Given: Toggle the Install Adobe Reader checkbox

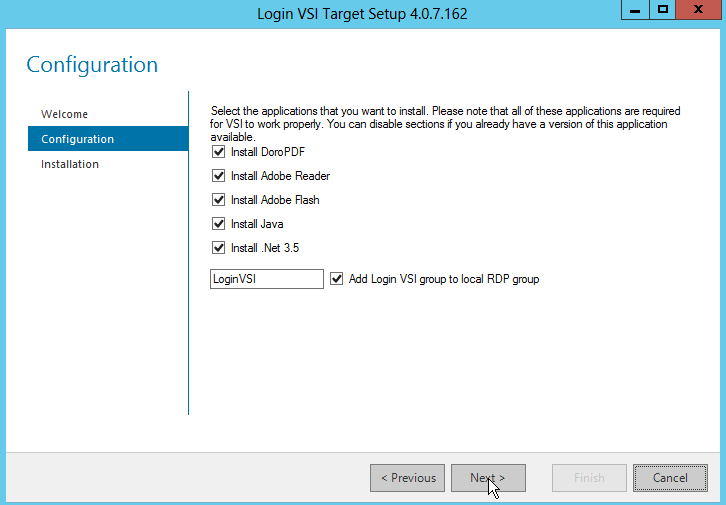Looking at the screenshot, I should 219,176.
